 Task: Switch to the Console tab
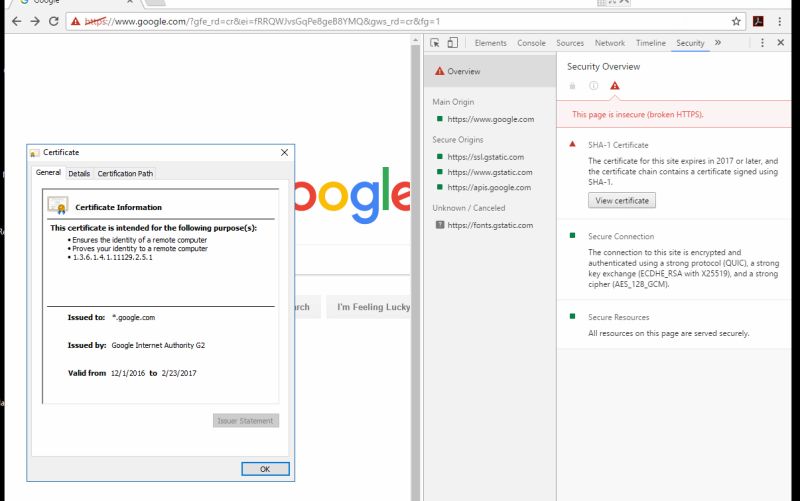tap(531, 43)
